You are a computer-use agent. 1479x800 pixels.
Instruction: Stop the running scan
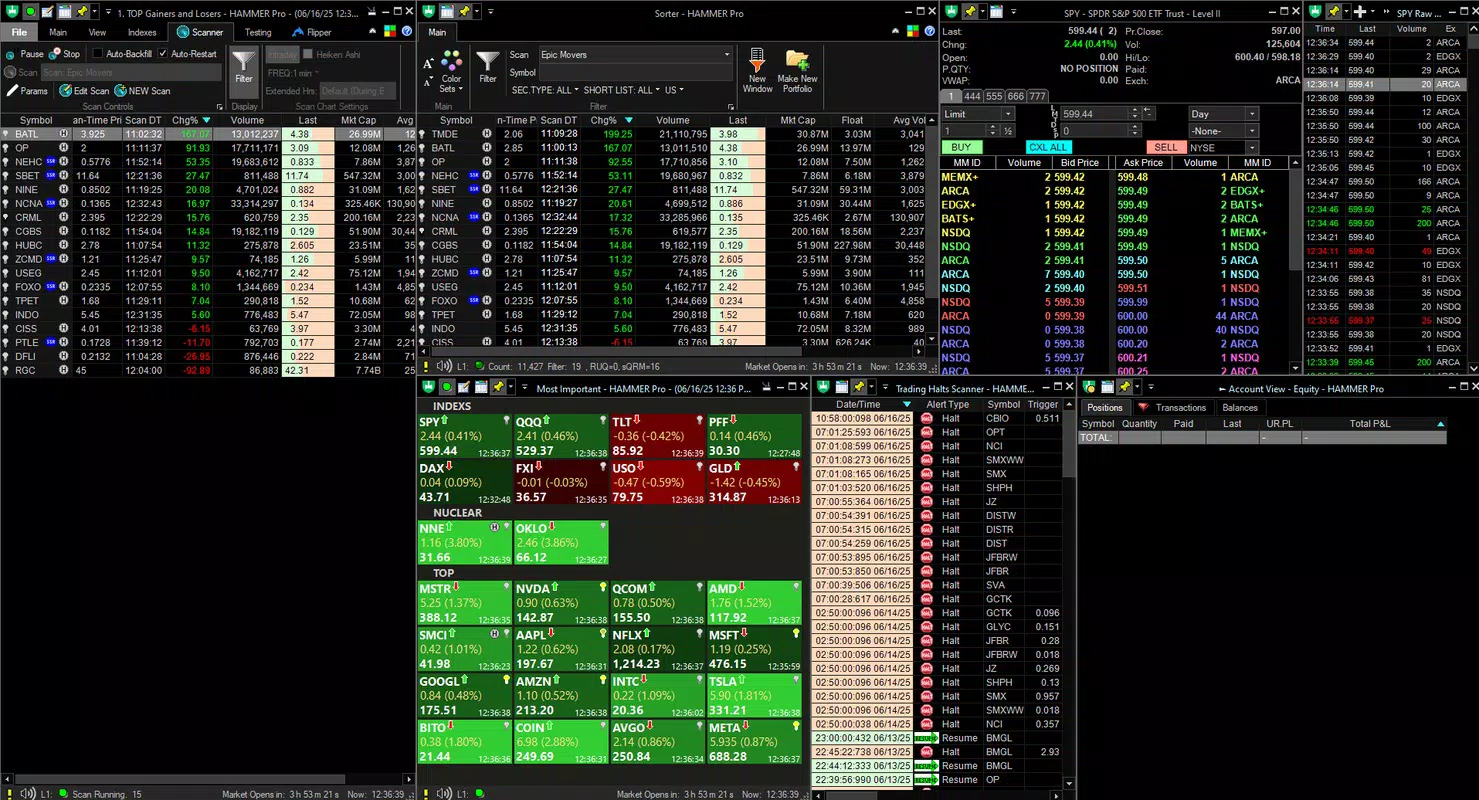65,54
